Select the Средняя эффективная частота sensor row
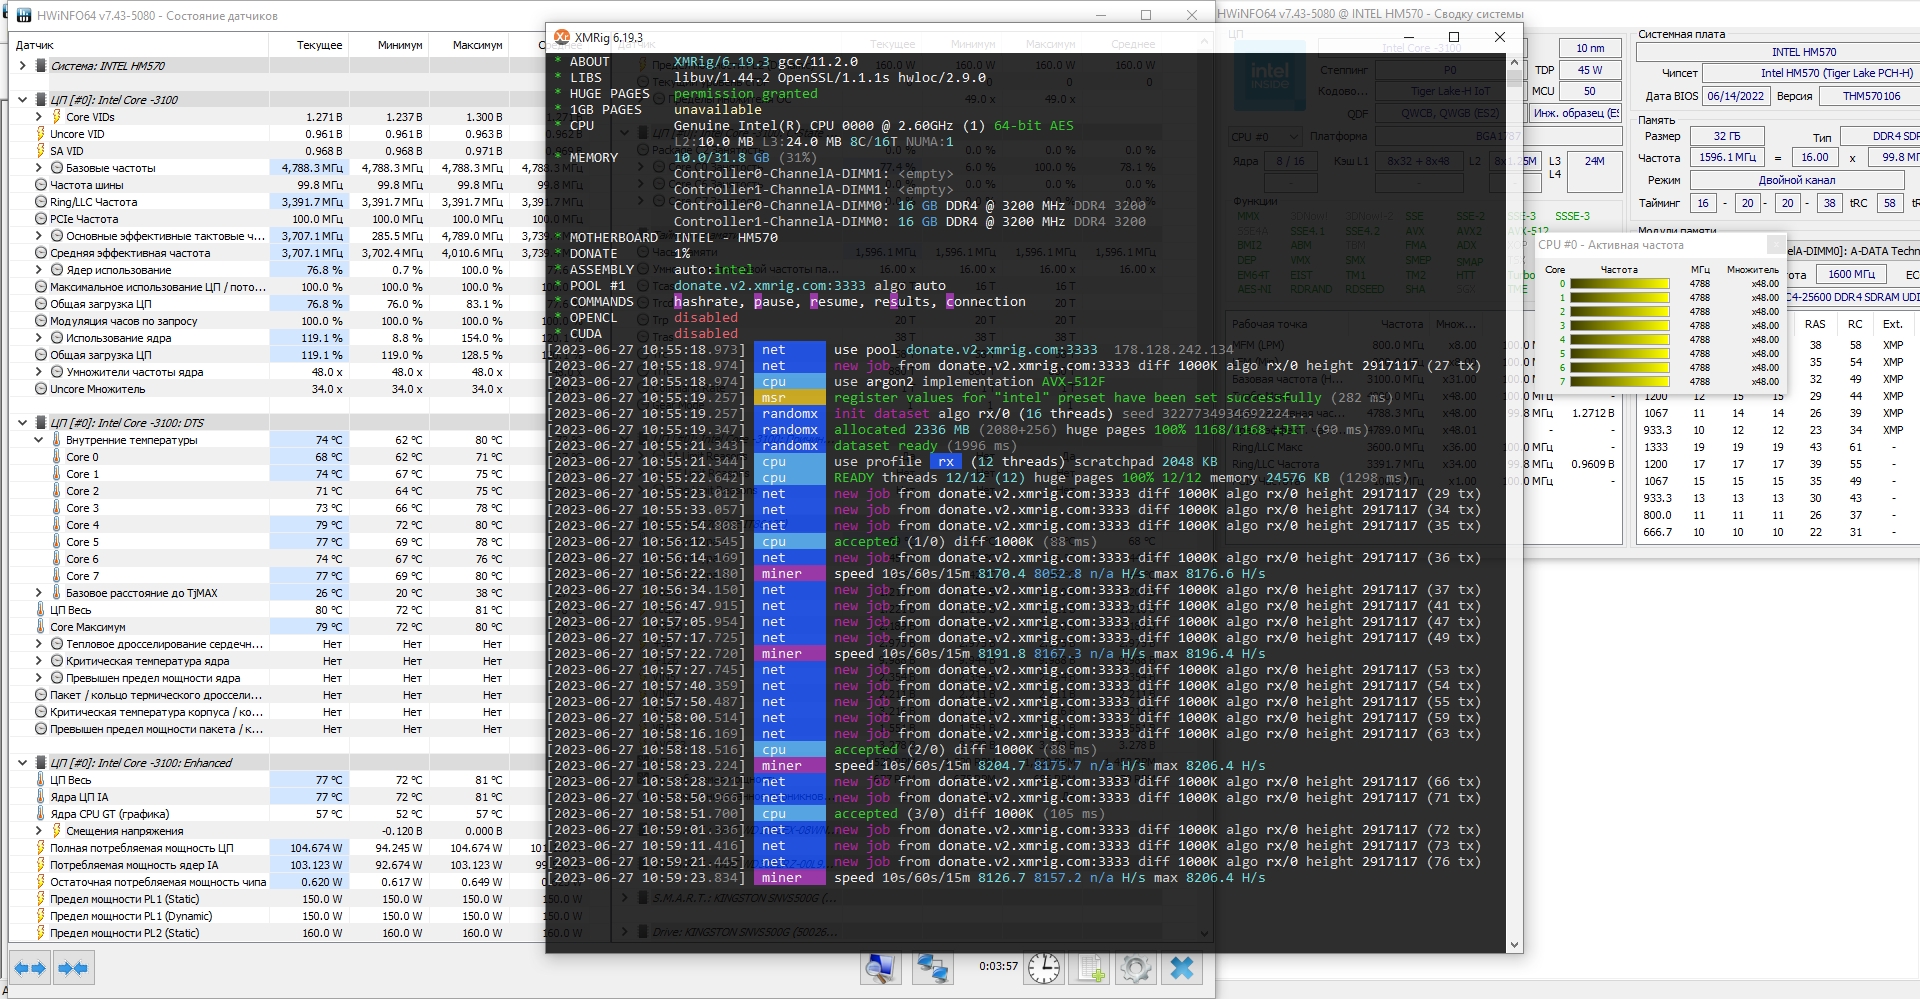This screenshot has height=999, width=1920. point(277,253)
